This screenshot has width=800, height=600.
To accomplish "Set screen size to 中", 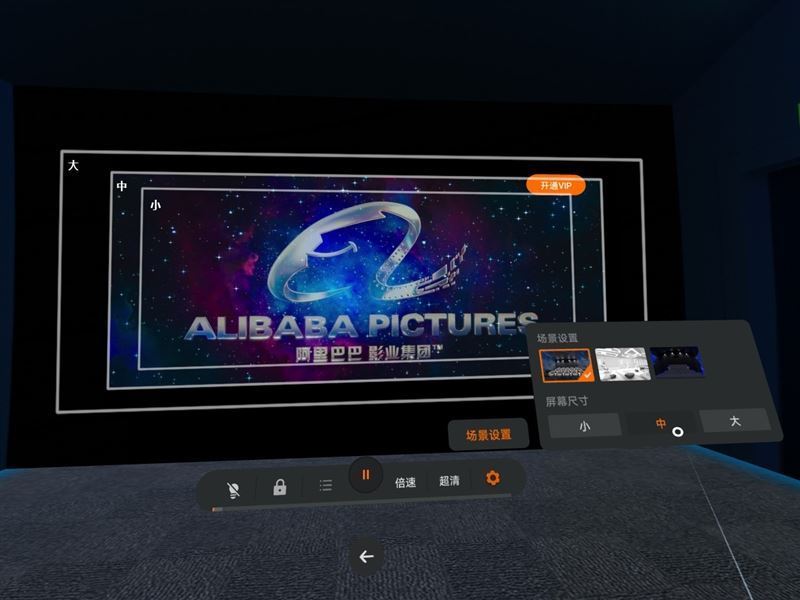I will point(661,423).
